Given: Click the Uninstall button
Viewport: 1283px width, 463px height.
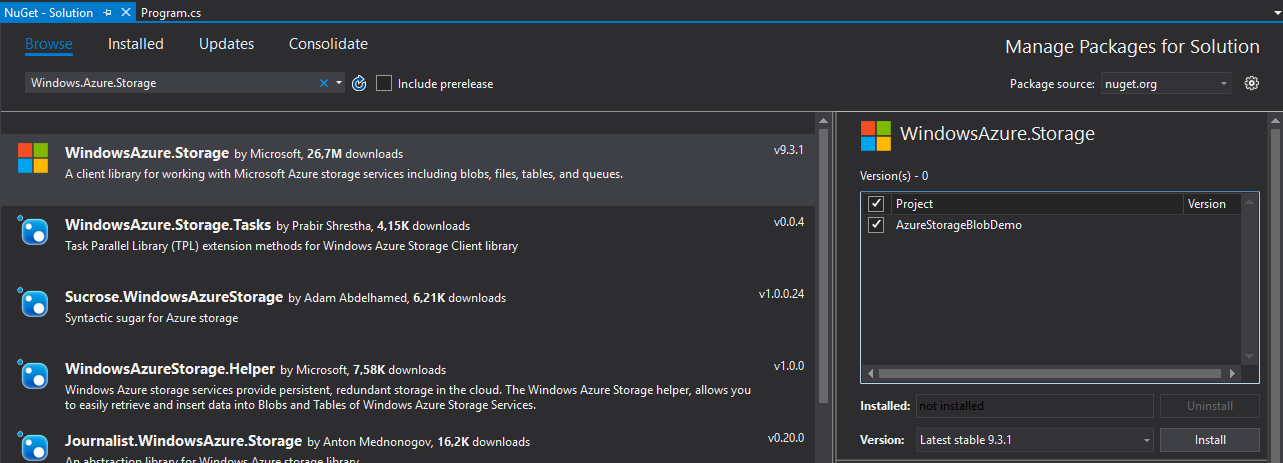Looking at the screenshot, I should 1210,406.
